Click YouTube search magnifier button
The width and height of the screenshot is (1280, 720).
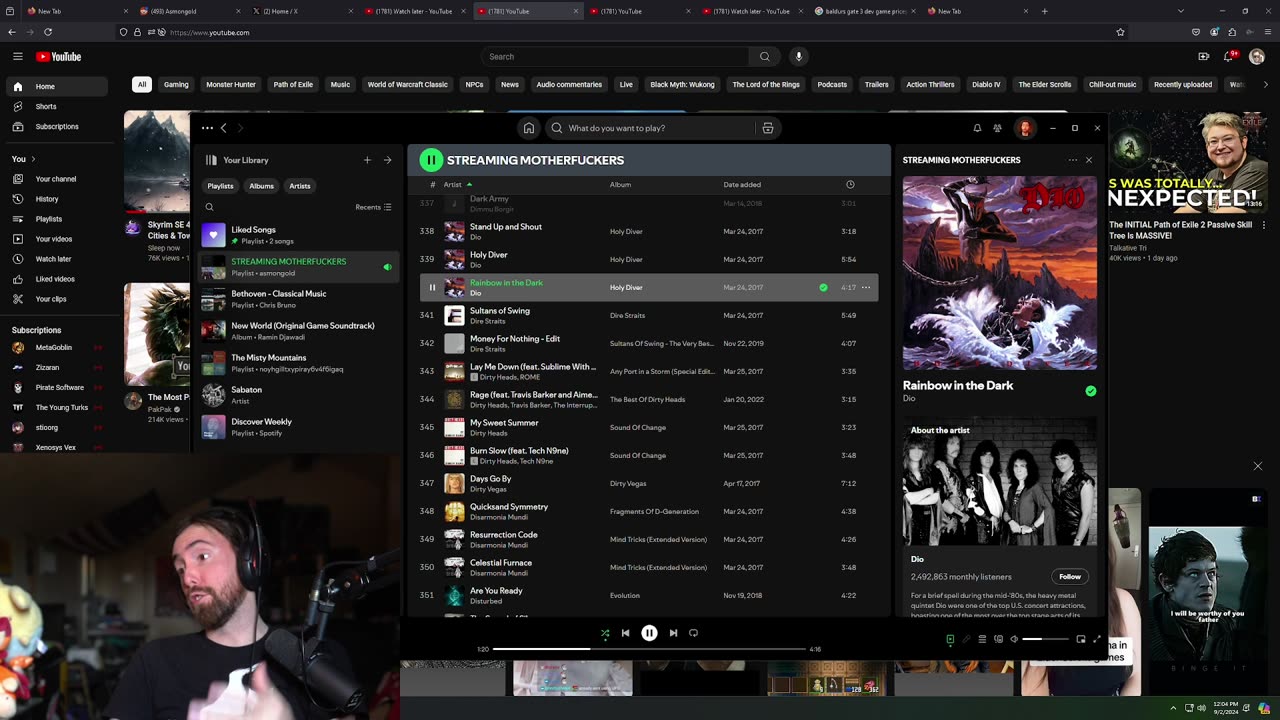coord(764,57)
